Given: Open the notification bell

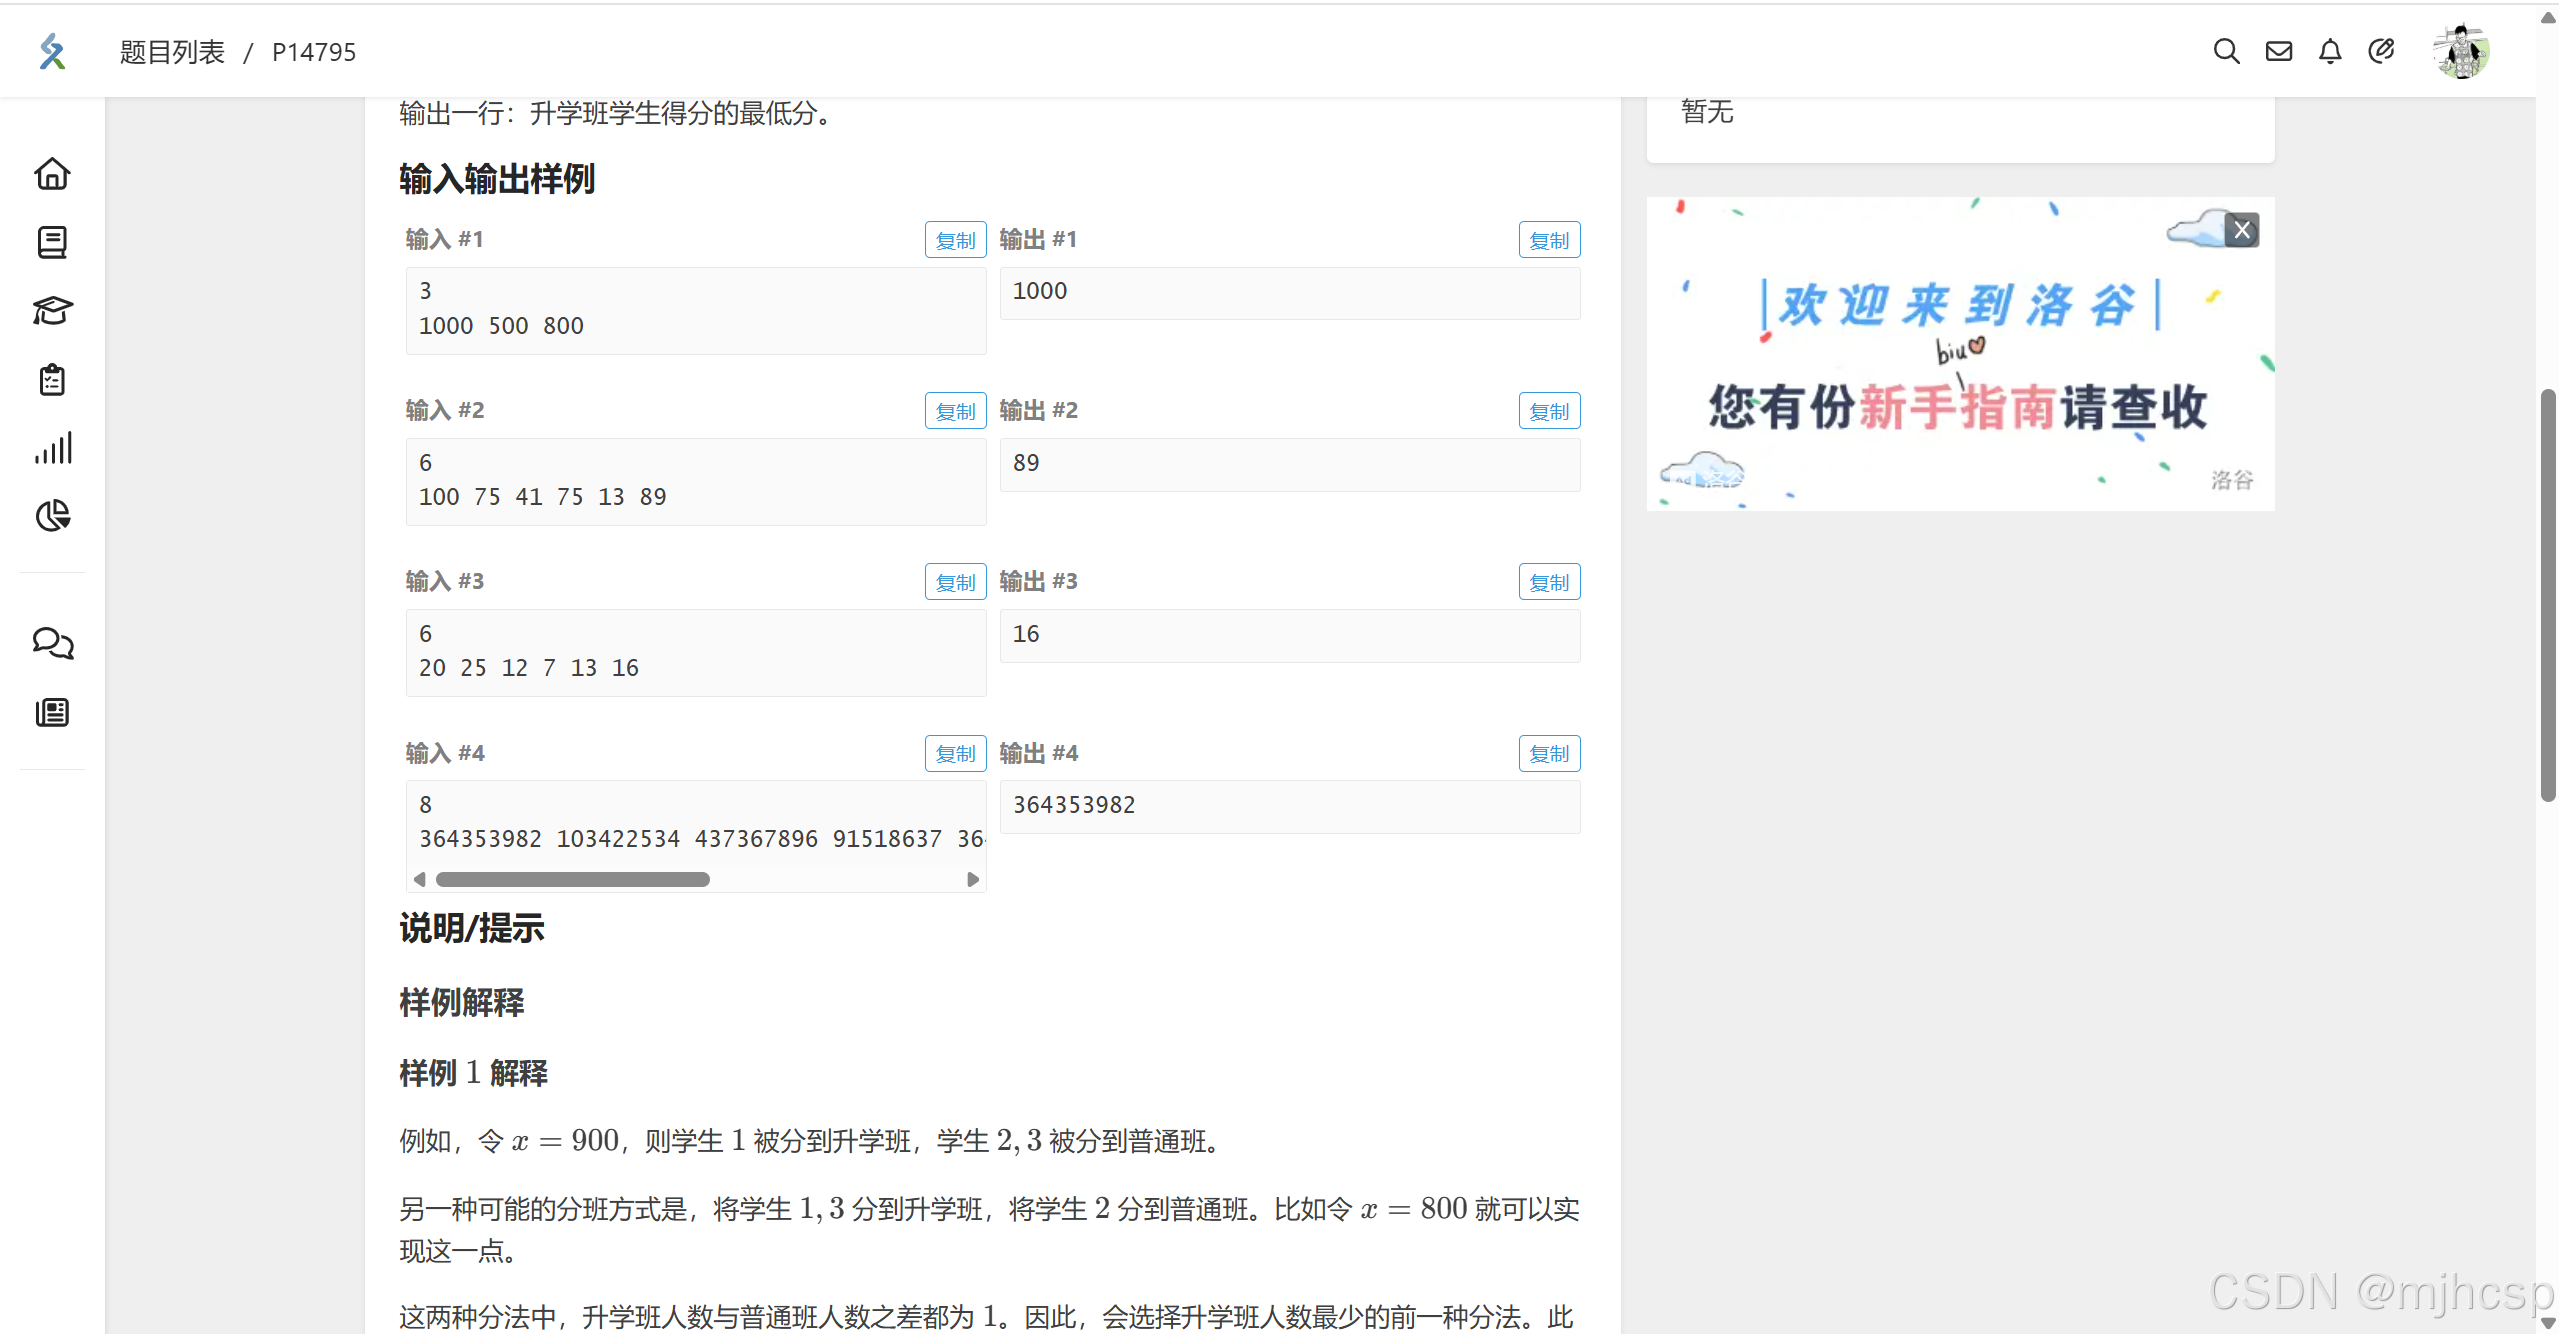Looking at the screenshot, I should [x=2330, y=51].
